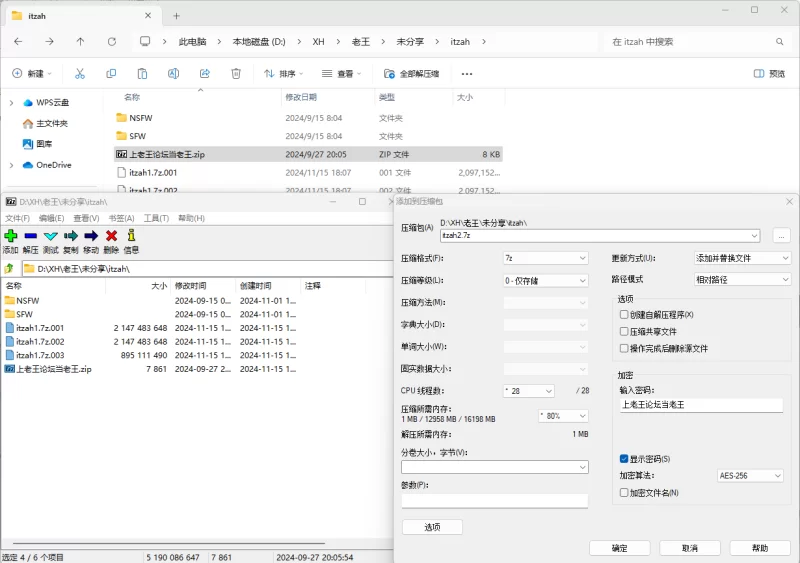Click the 取消 button in the dialog
Screen dimensions: 800x563
689,548
